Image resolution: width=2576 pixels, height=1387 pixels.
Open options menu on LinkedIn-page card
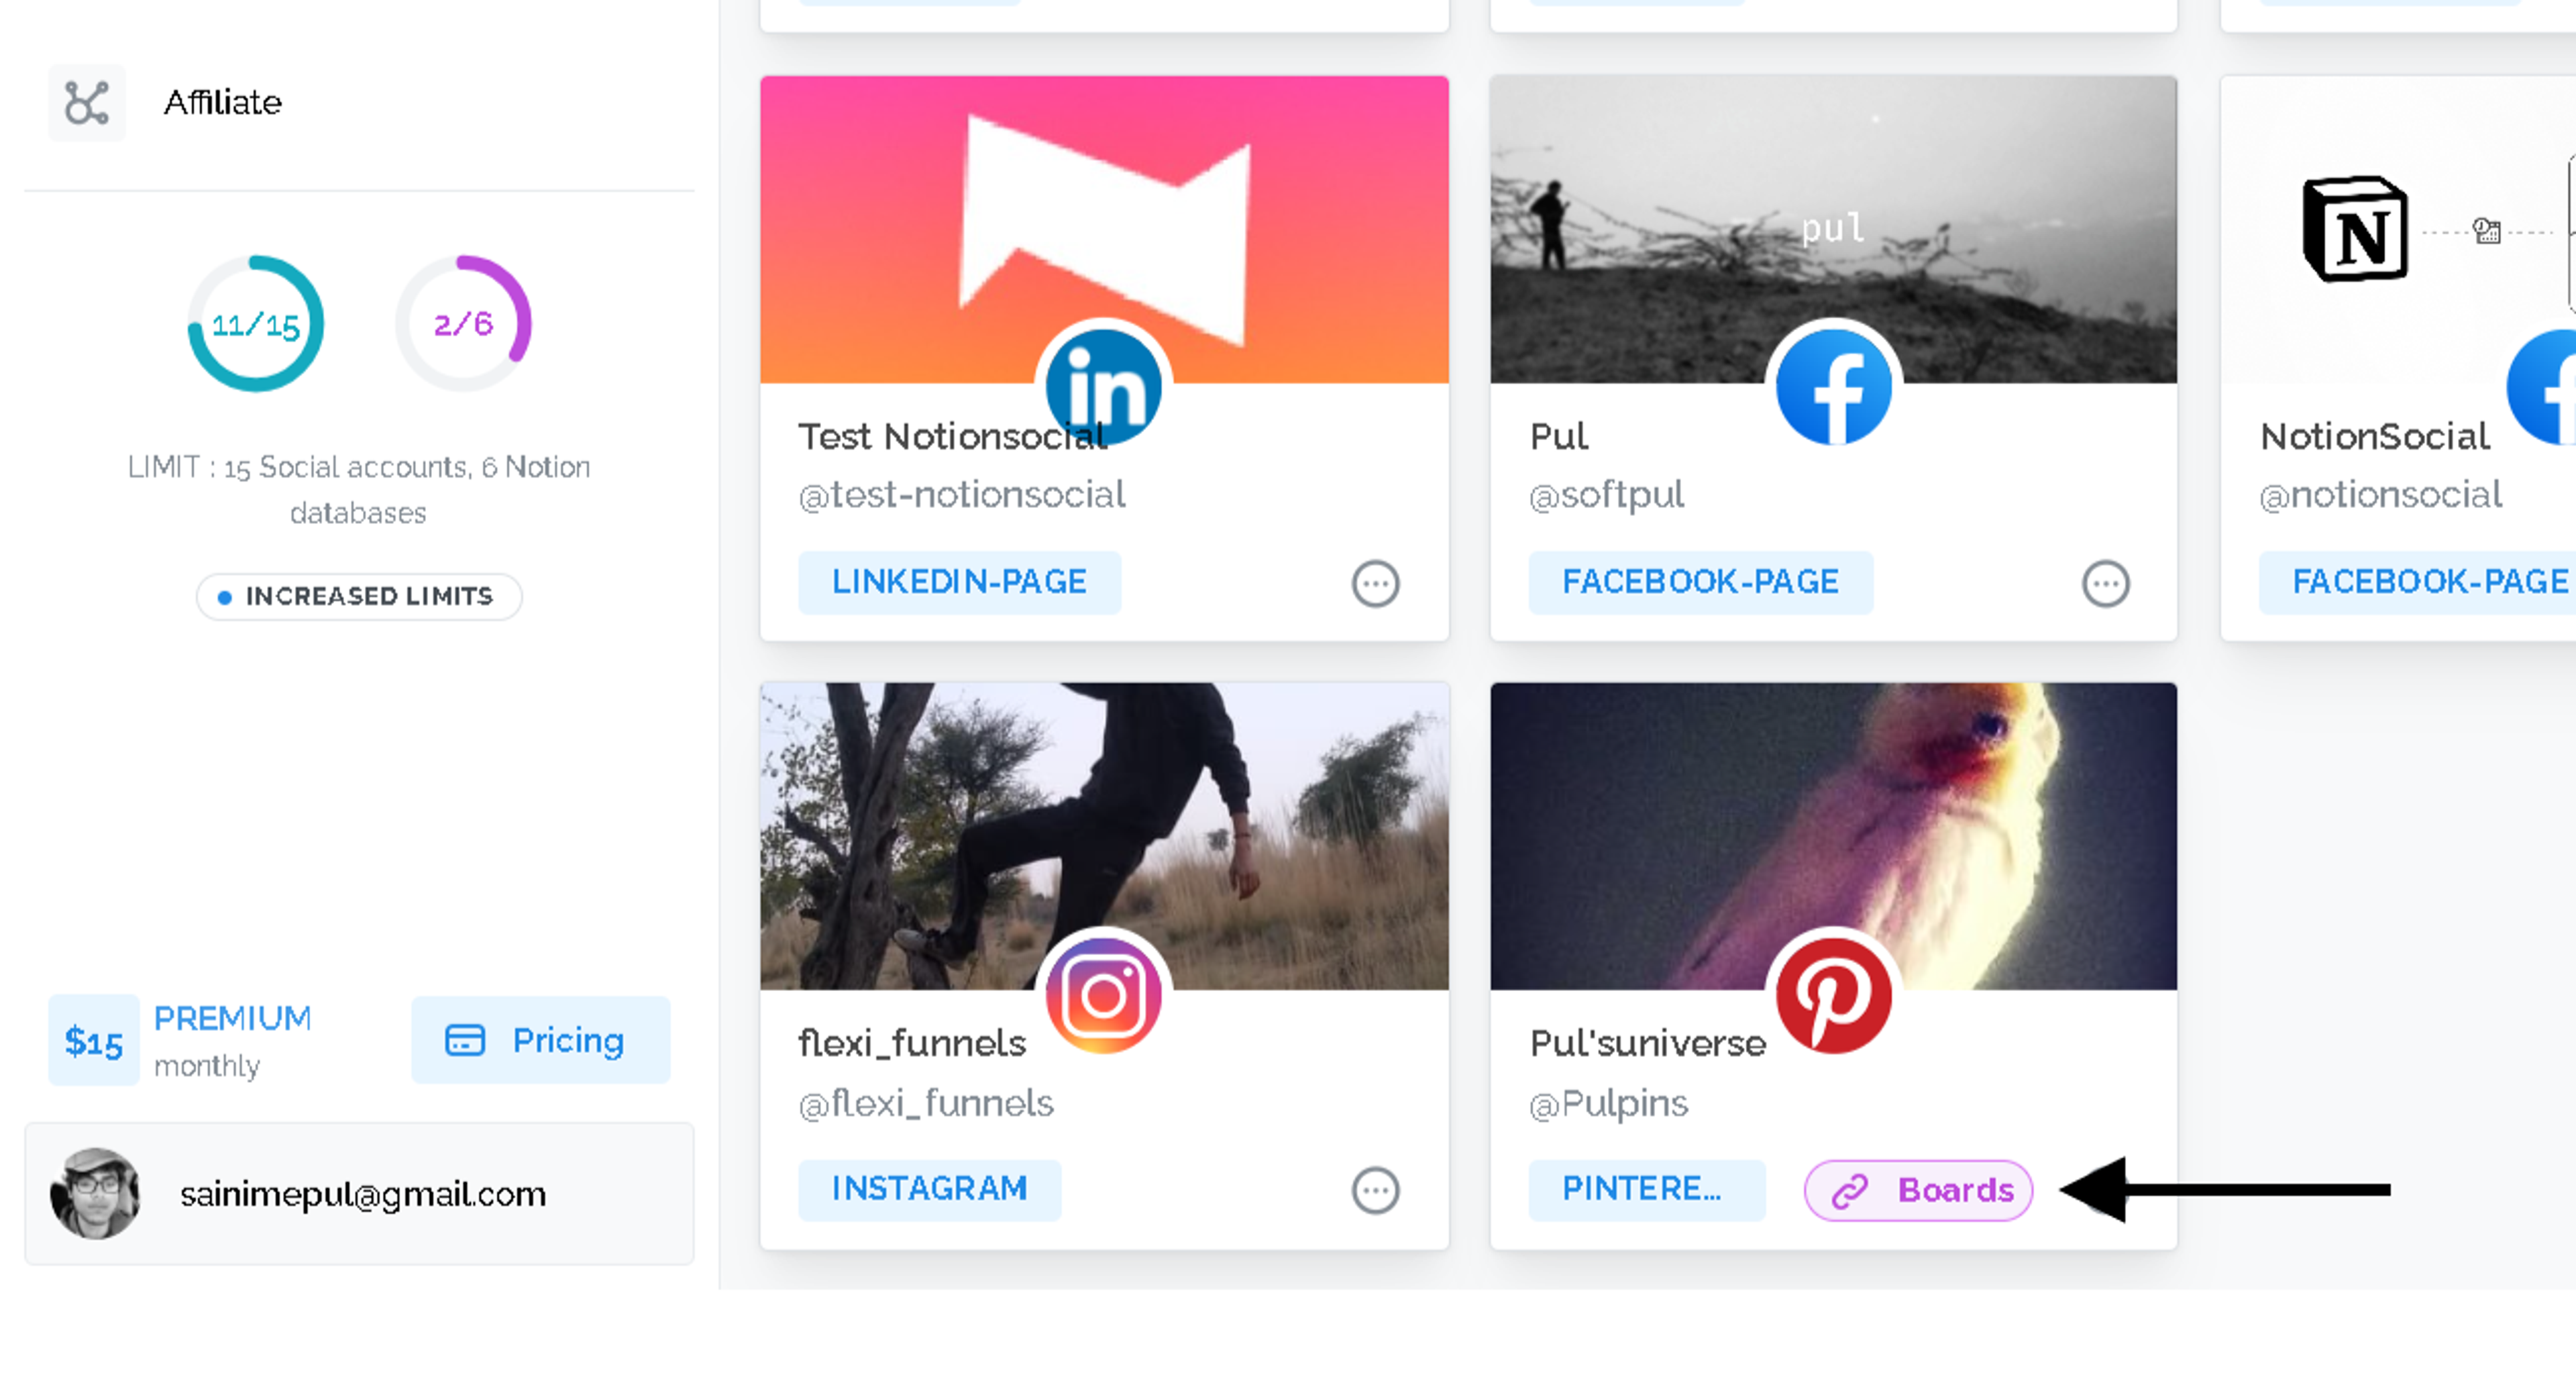point(1375,583)
